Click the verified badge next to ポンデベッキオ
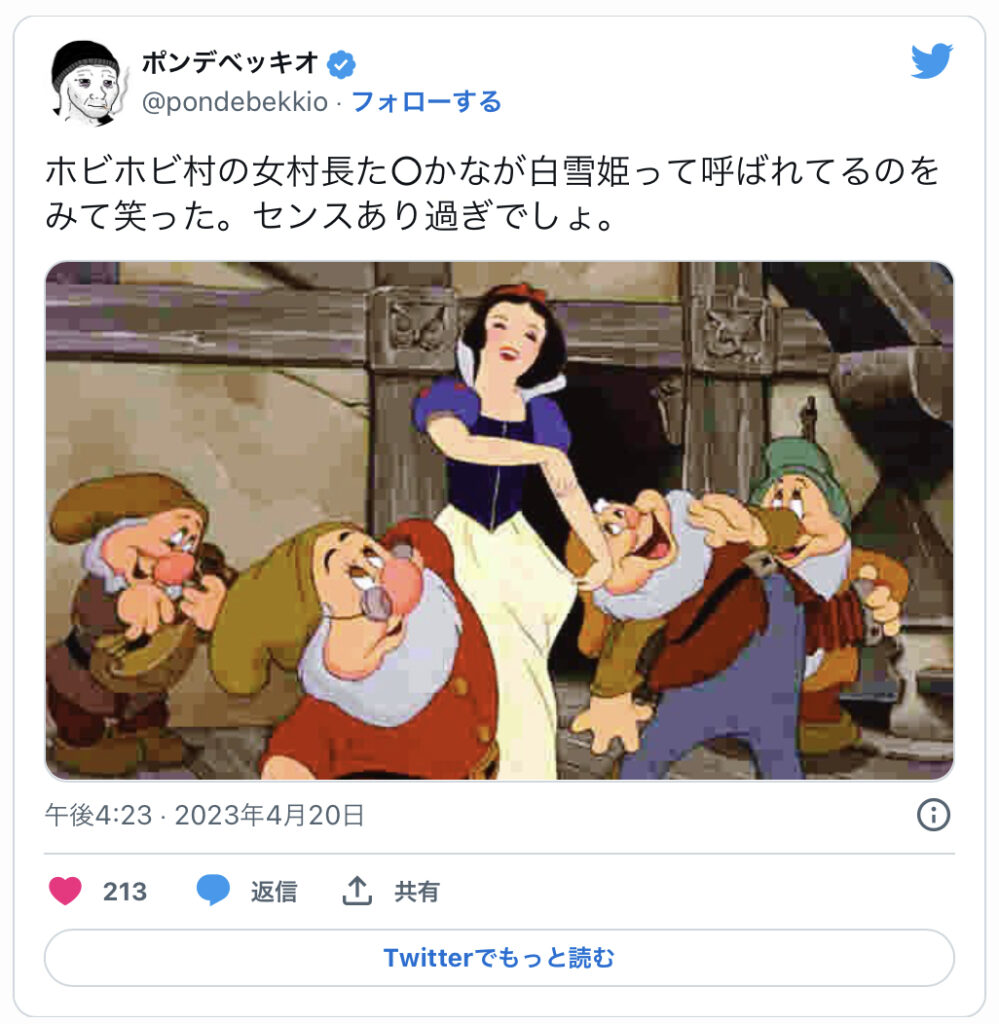Viewport: 999px width, 1024px height. pyautogui.click(x=341, y=65)
